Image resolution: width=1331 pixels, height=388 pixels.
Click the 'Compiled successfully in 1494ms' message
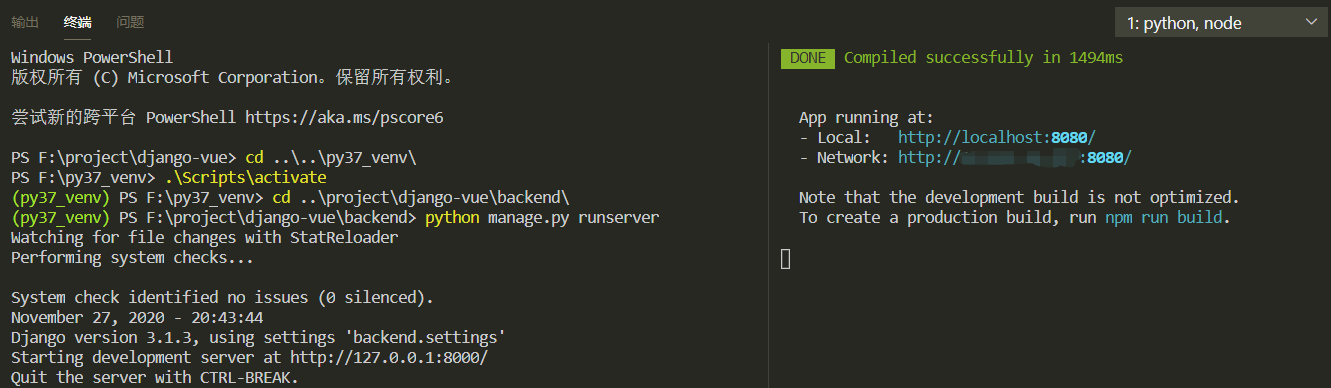pyautogui.click(x=983, y=58)
